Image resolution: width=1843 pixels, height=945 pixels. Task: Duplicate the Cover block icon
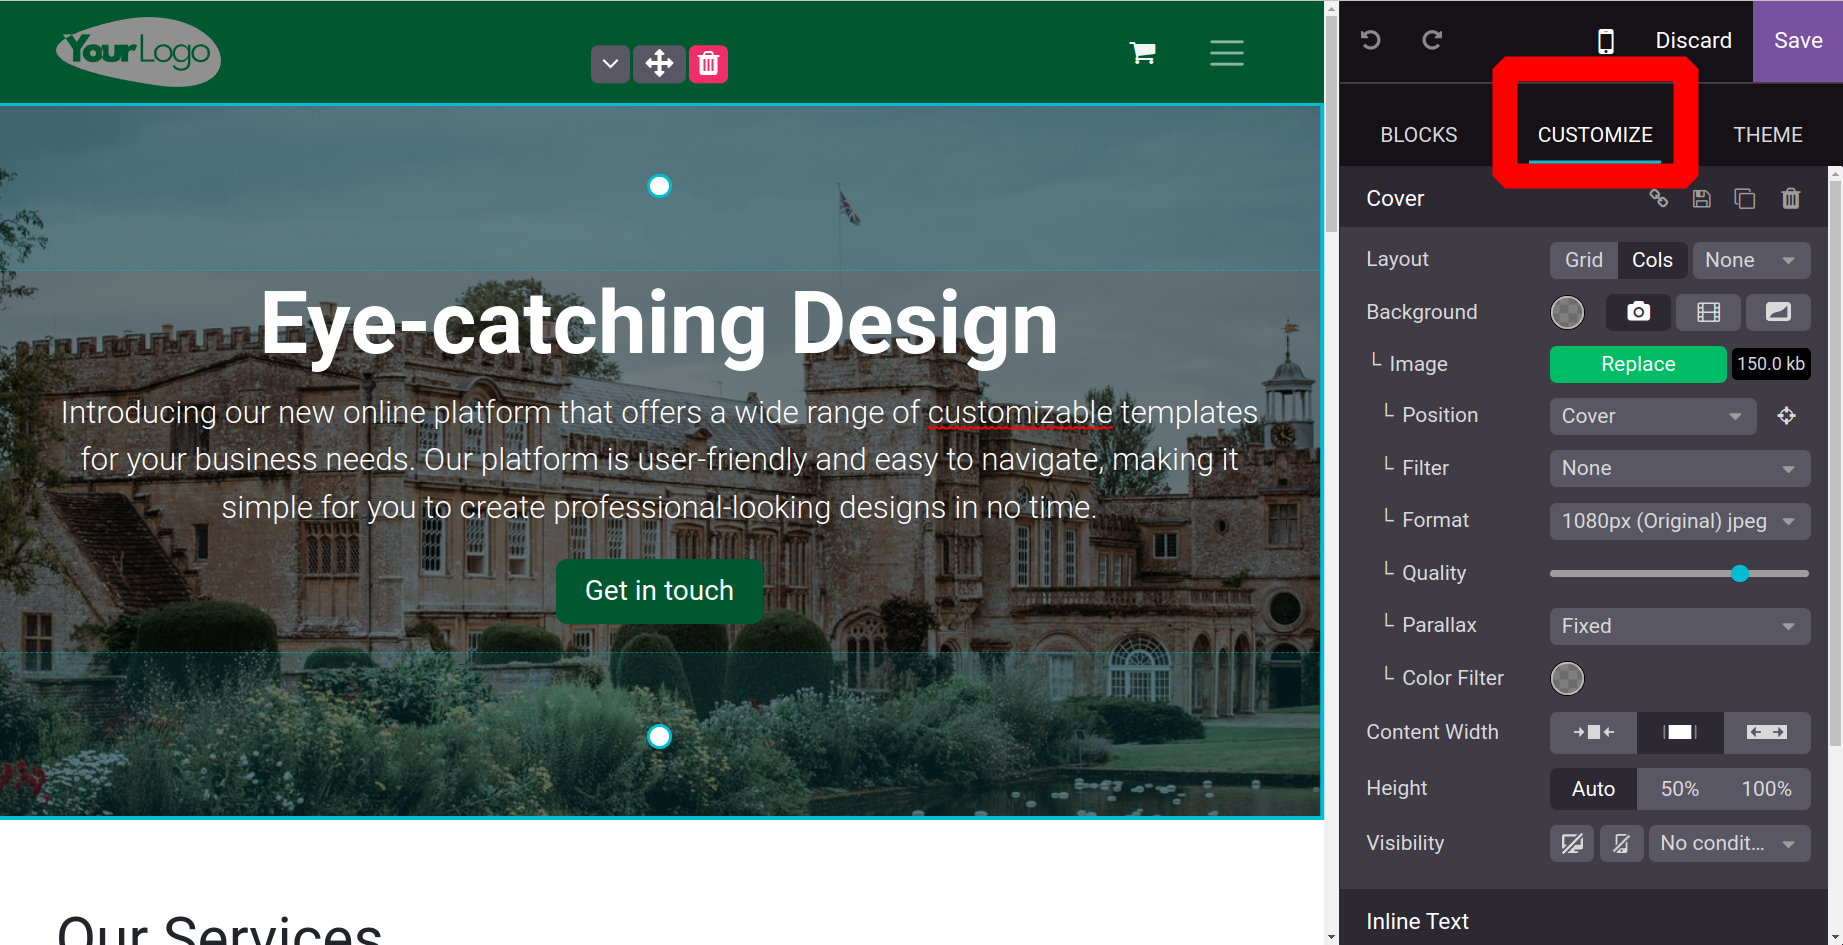[x=1745, y=199]
